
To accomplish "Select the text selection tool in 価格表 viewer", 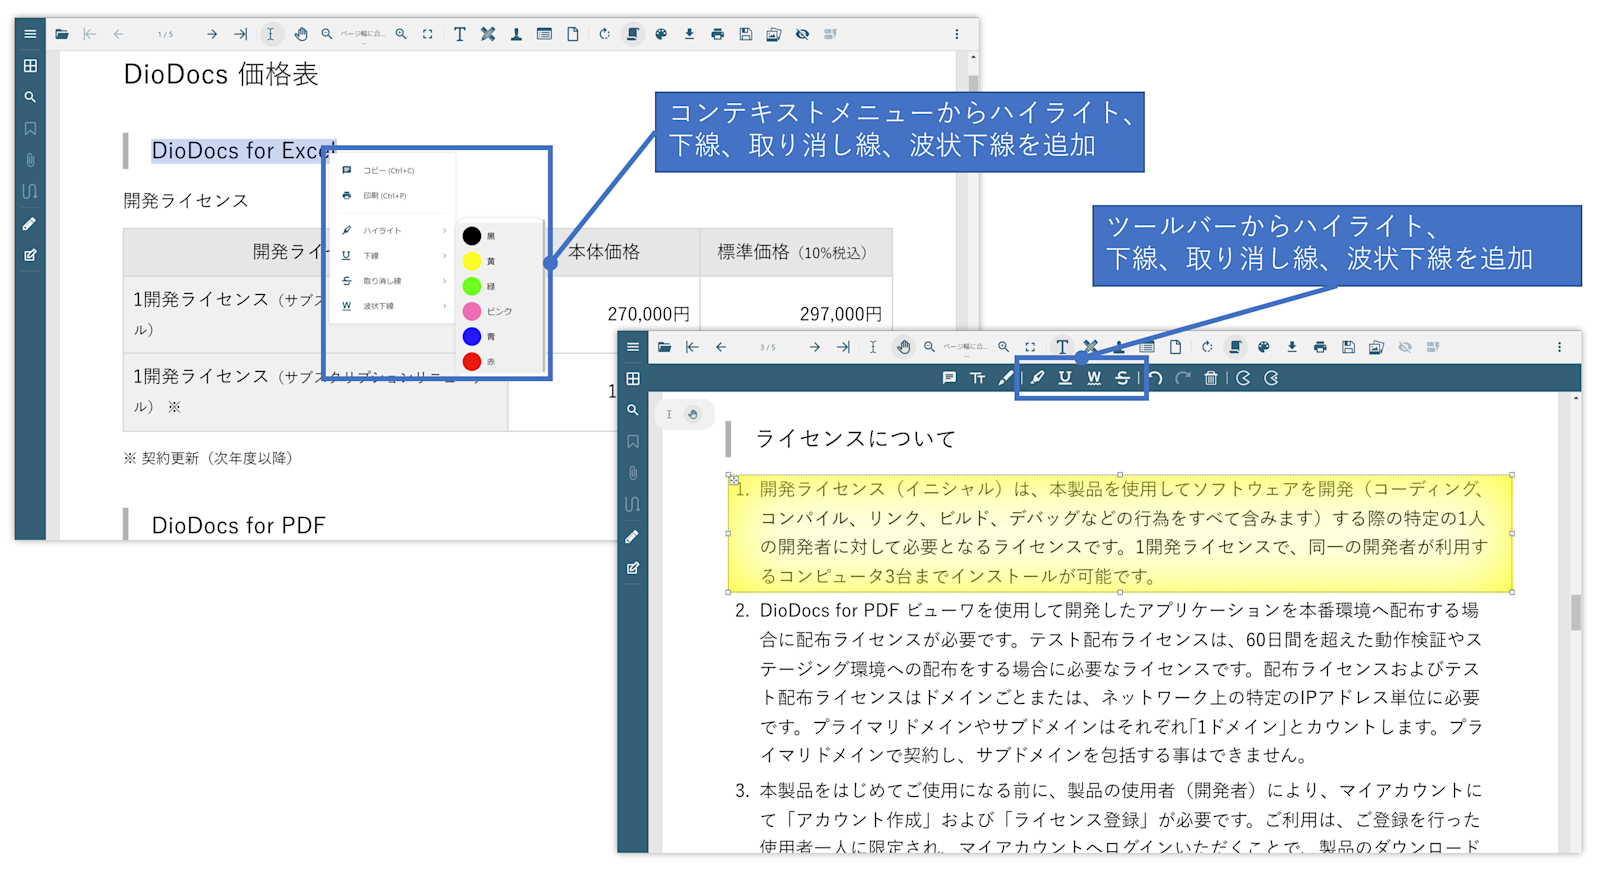I will coord(270,34).
